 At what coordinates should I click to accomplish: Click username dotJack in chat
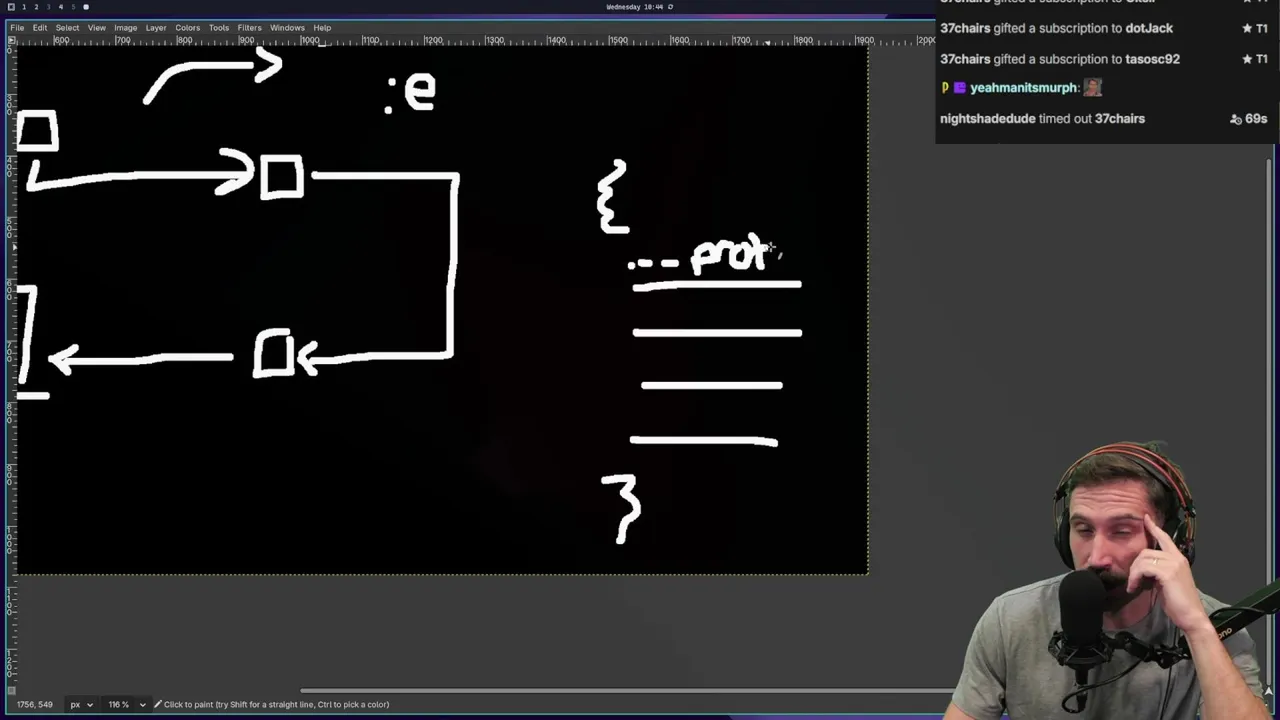click(1149, 28)
